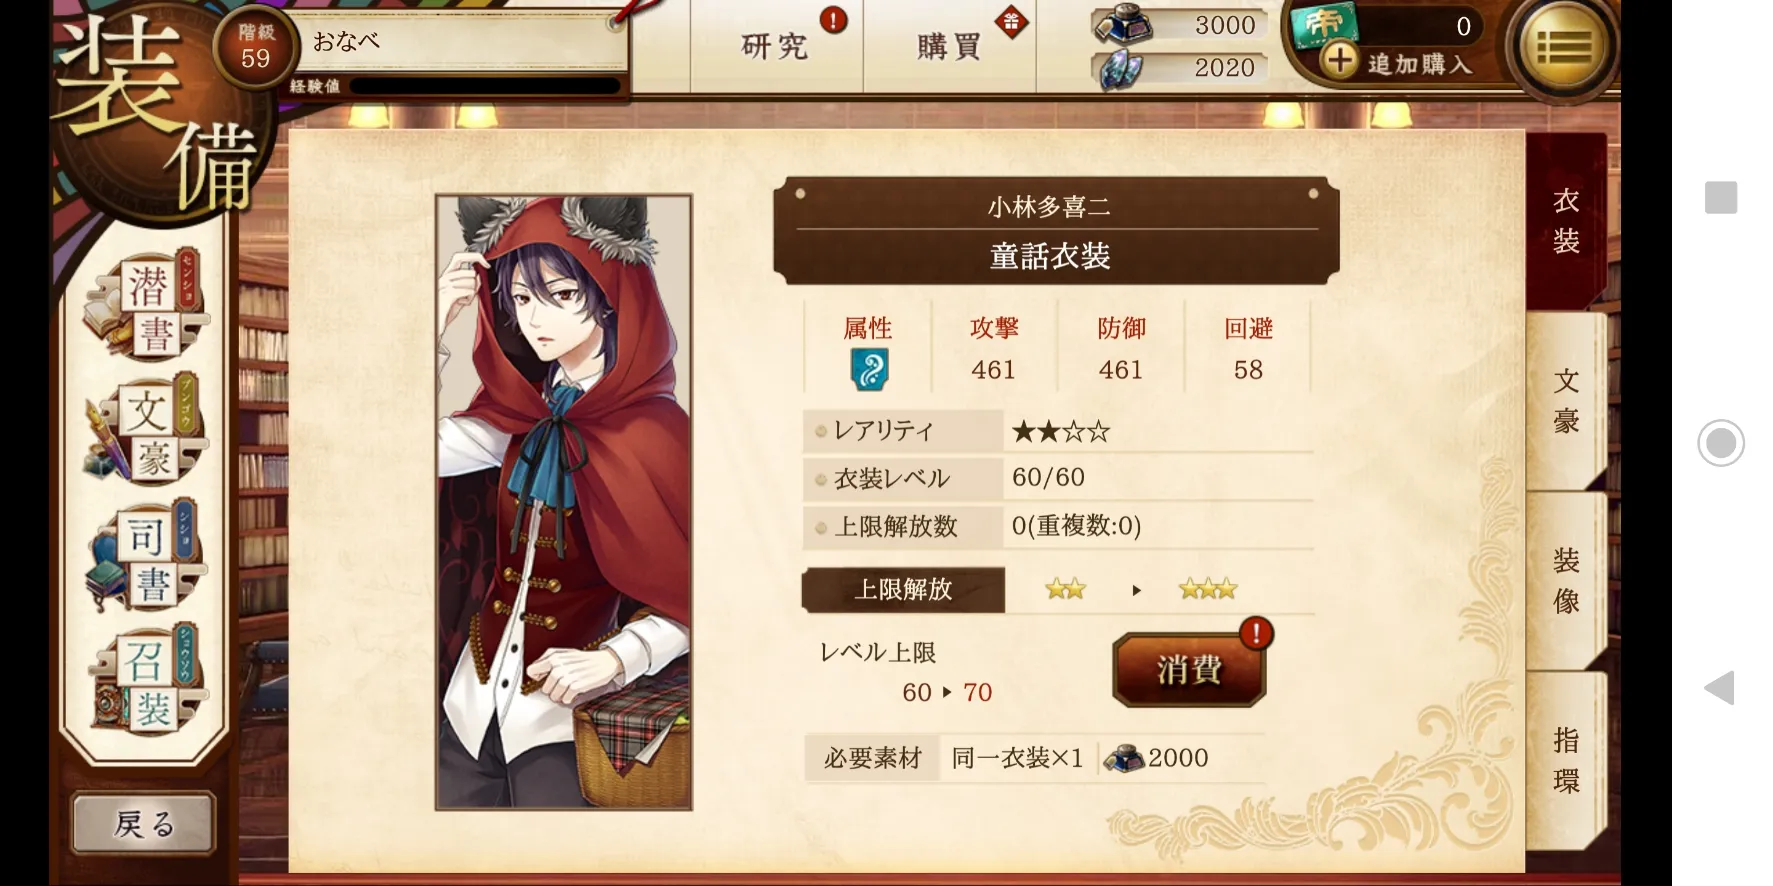
Task: Click the 消費 button
Action: tap(1189, 669)
